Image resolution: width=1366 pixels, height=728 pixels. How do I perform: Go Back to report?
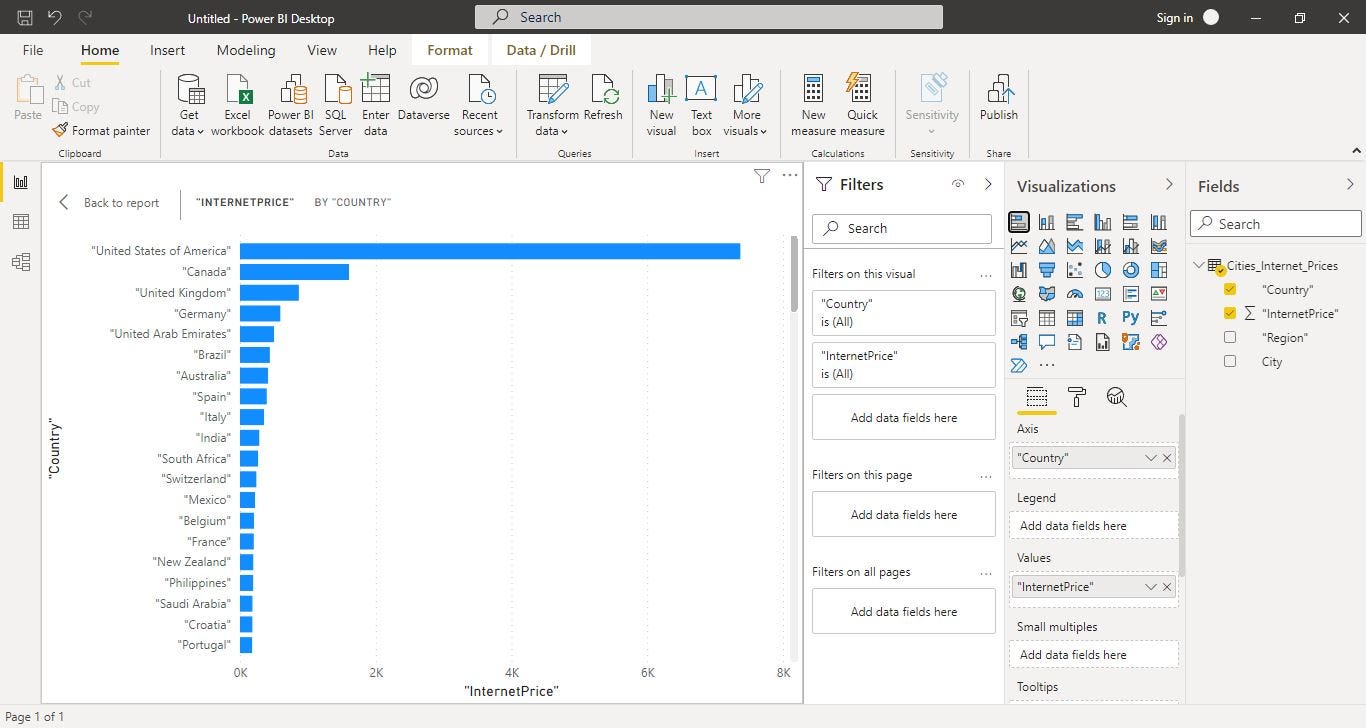(x=109, y=202)
